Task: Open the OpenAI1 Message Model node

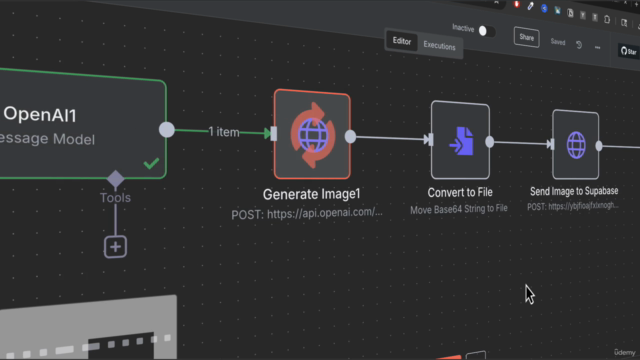Action: [82, 125]
